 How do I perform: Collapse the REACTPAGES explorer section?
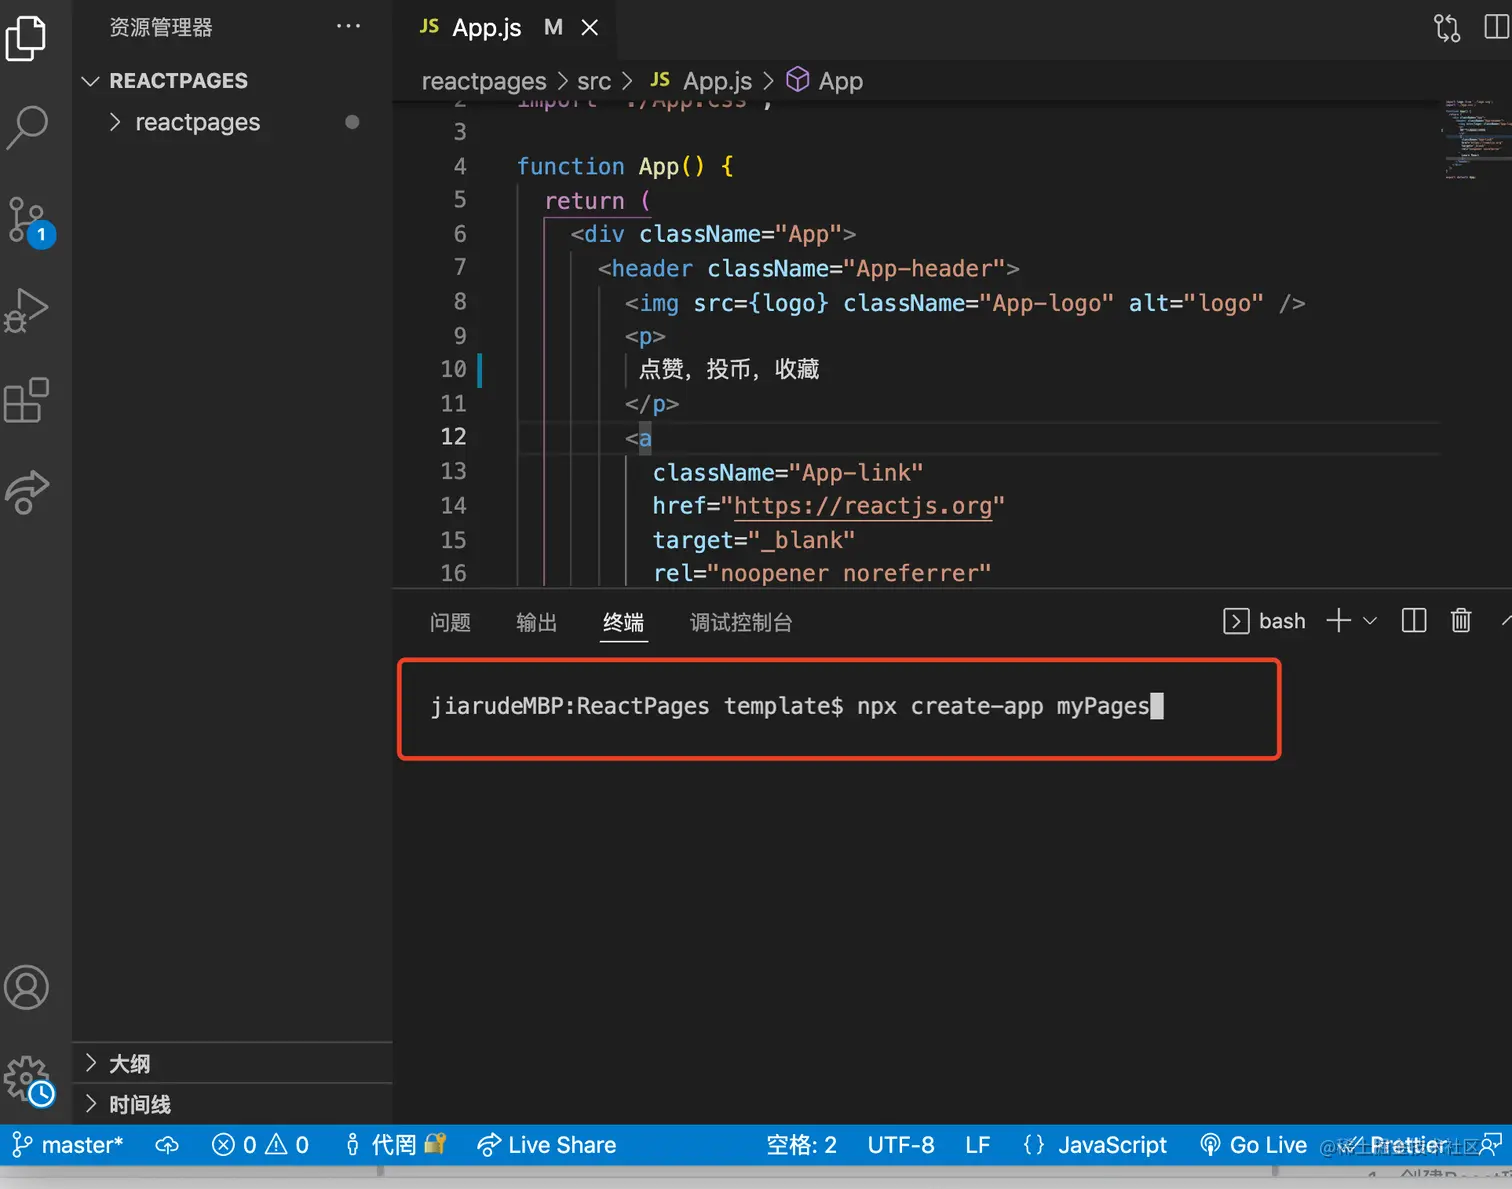pos(234,81)
